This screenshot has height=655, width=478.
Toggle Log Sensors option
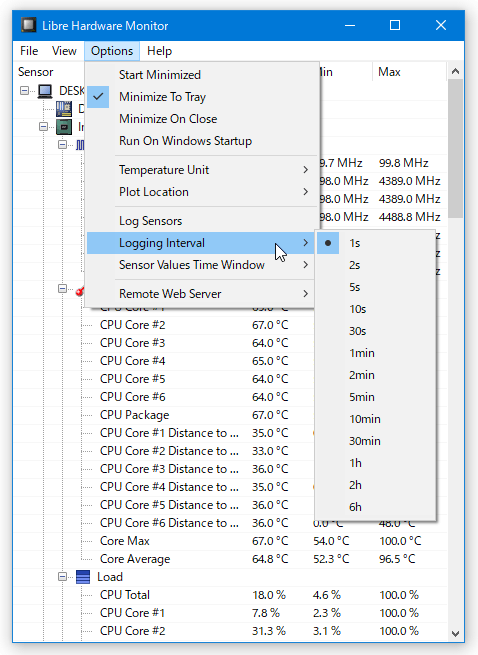pyautogui.click(x=201, y=221)
